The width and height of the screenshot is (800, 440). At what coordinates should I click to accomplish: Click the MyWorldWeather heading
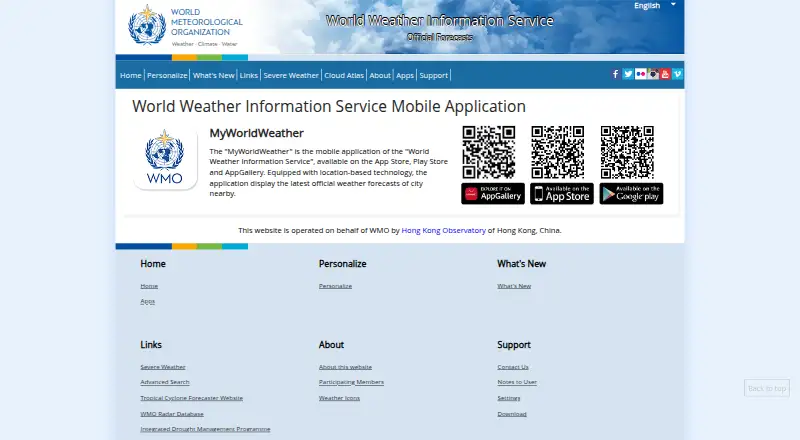(257, 133)
